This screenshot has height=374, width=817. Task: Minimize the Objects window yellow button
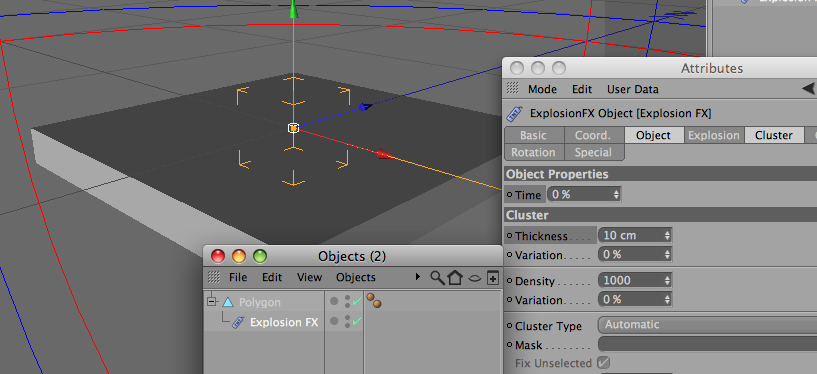[239, 256]
